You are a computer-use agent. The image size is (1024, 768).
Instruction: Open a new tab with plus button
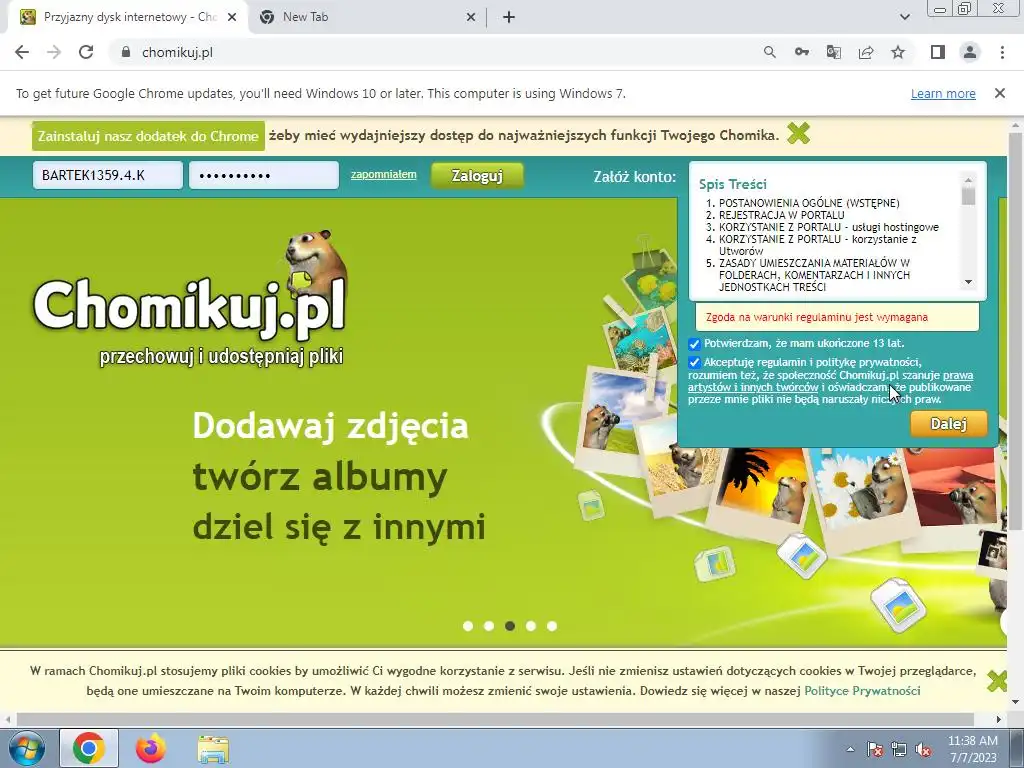(x=509, y=18)
